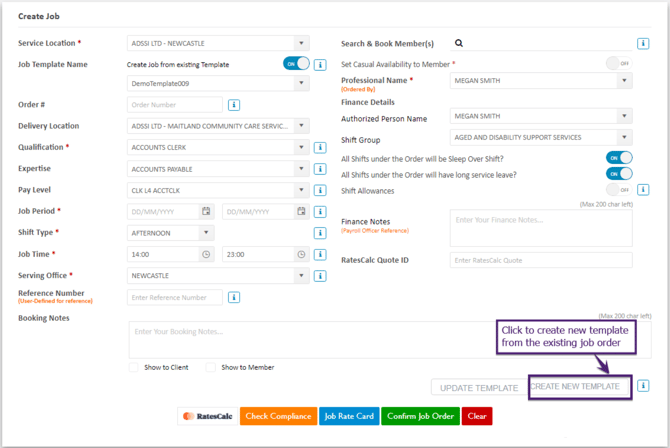Viewport: 670px width, 448px height.
Task: Click the Create New Template button
Action: (580, 386)
